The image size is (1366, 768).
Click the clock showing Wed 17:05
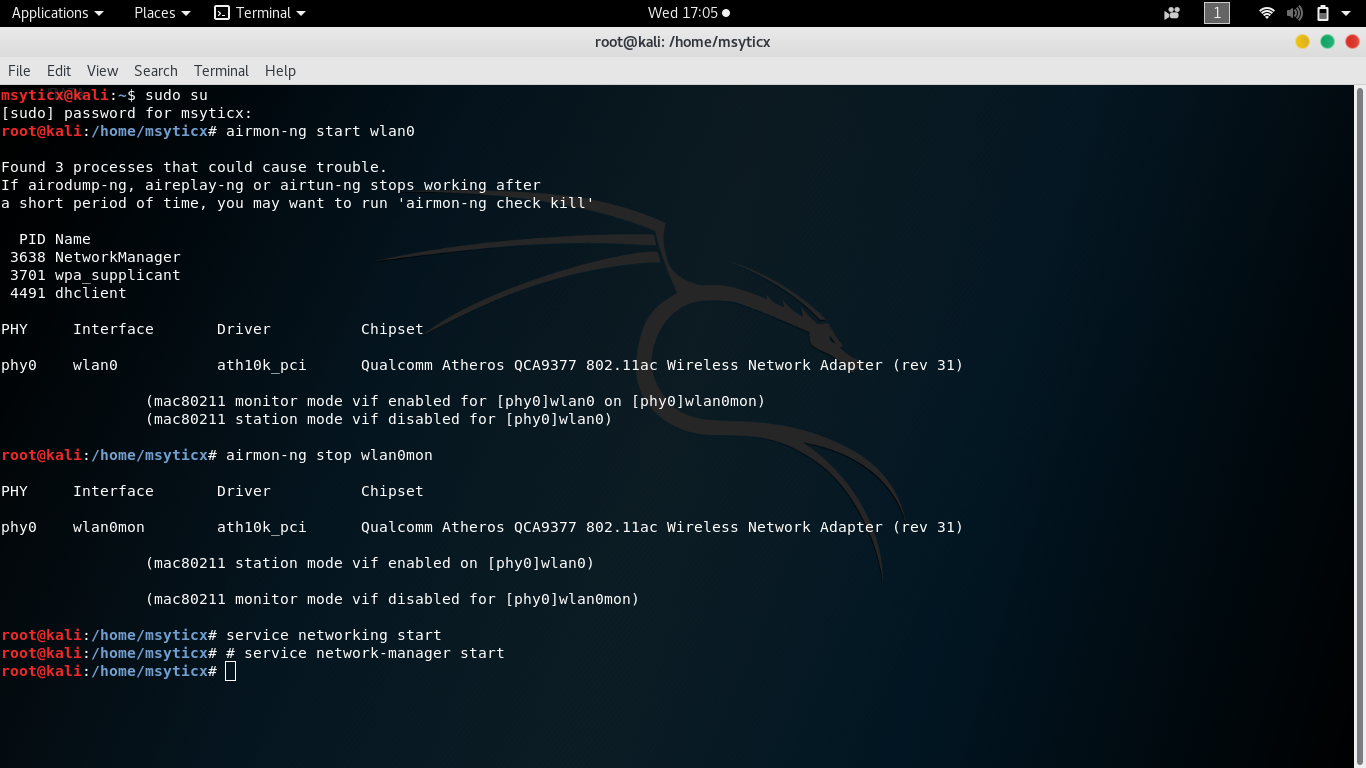(683, 13)
